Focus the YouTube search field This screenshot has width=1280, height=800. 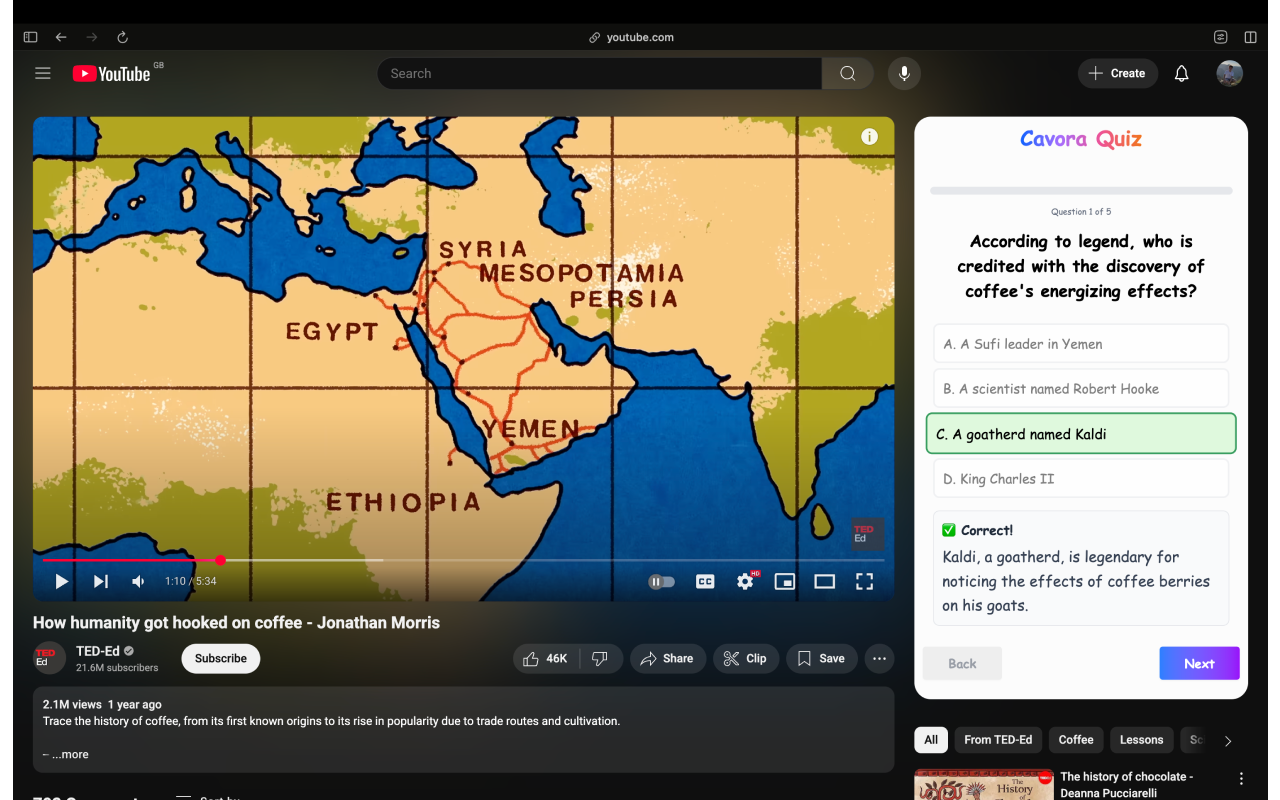pyautogui.click(x=600, y=73)
